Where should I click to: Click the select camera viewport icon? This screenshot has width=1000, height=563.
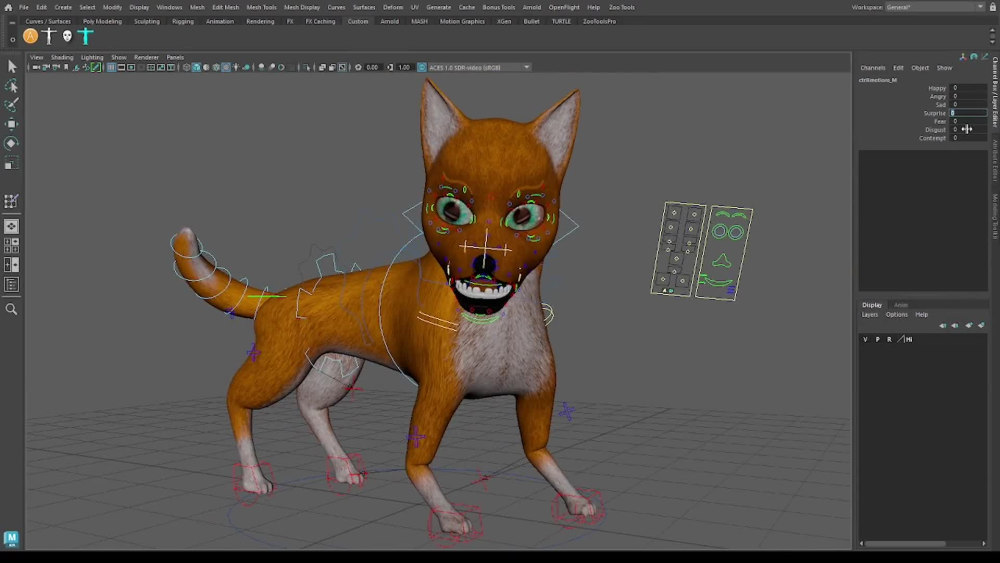click(36, 67)
